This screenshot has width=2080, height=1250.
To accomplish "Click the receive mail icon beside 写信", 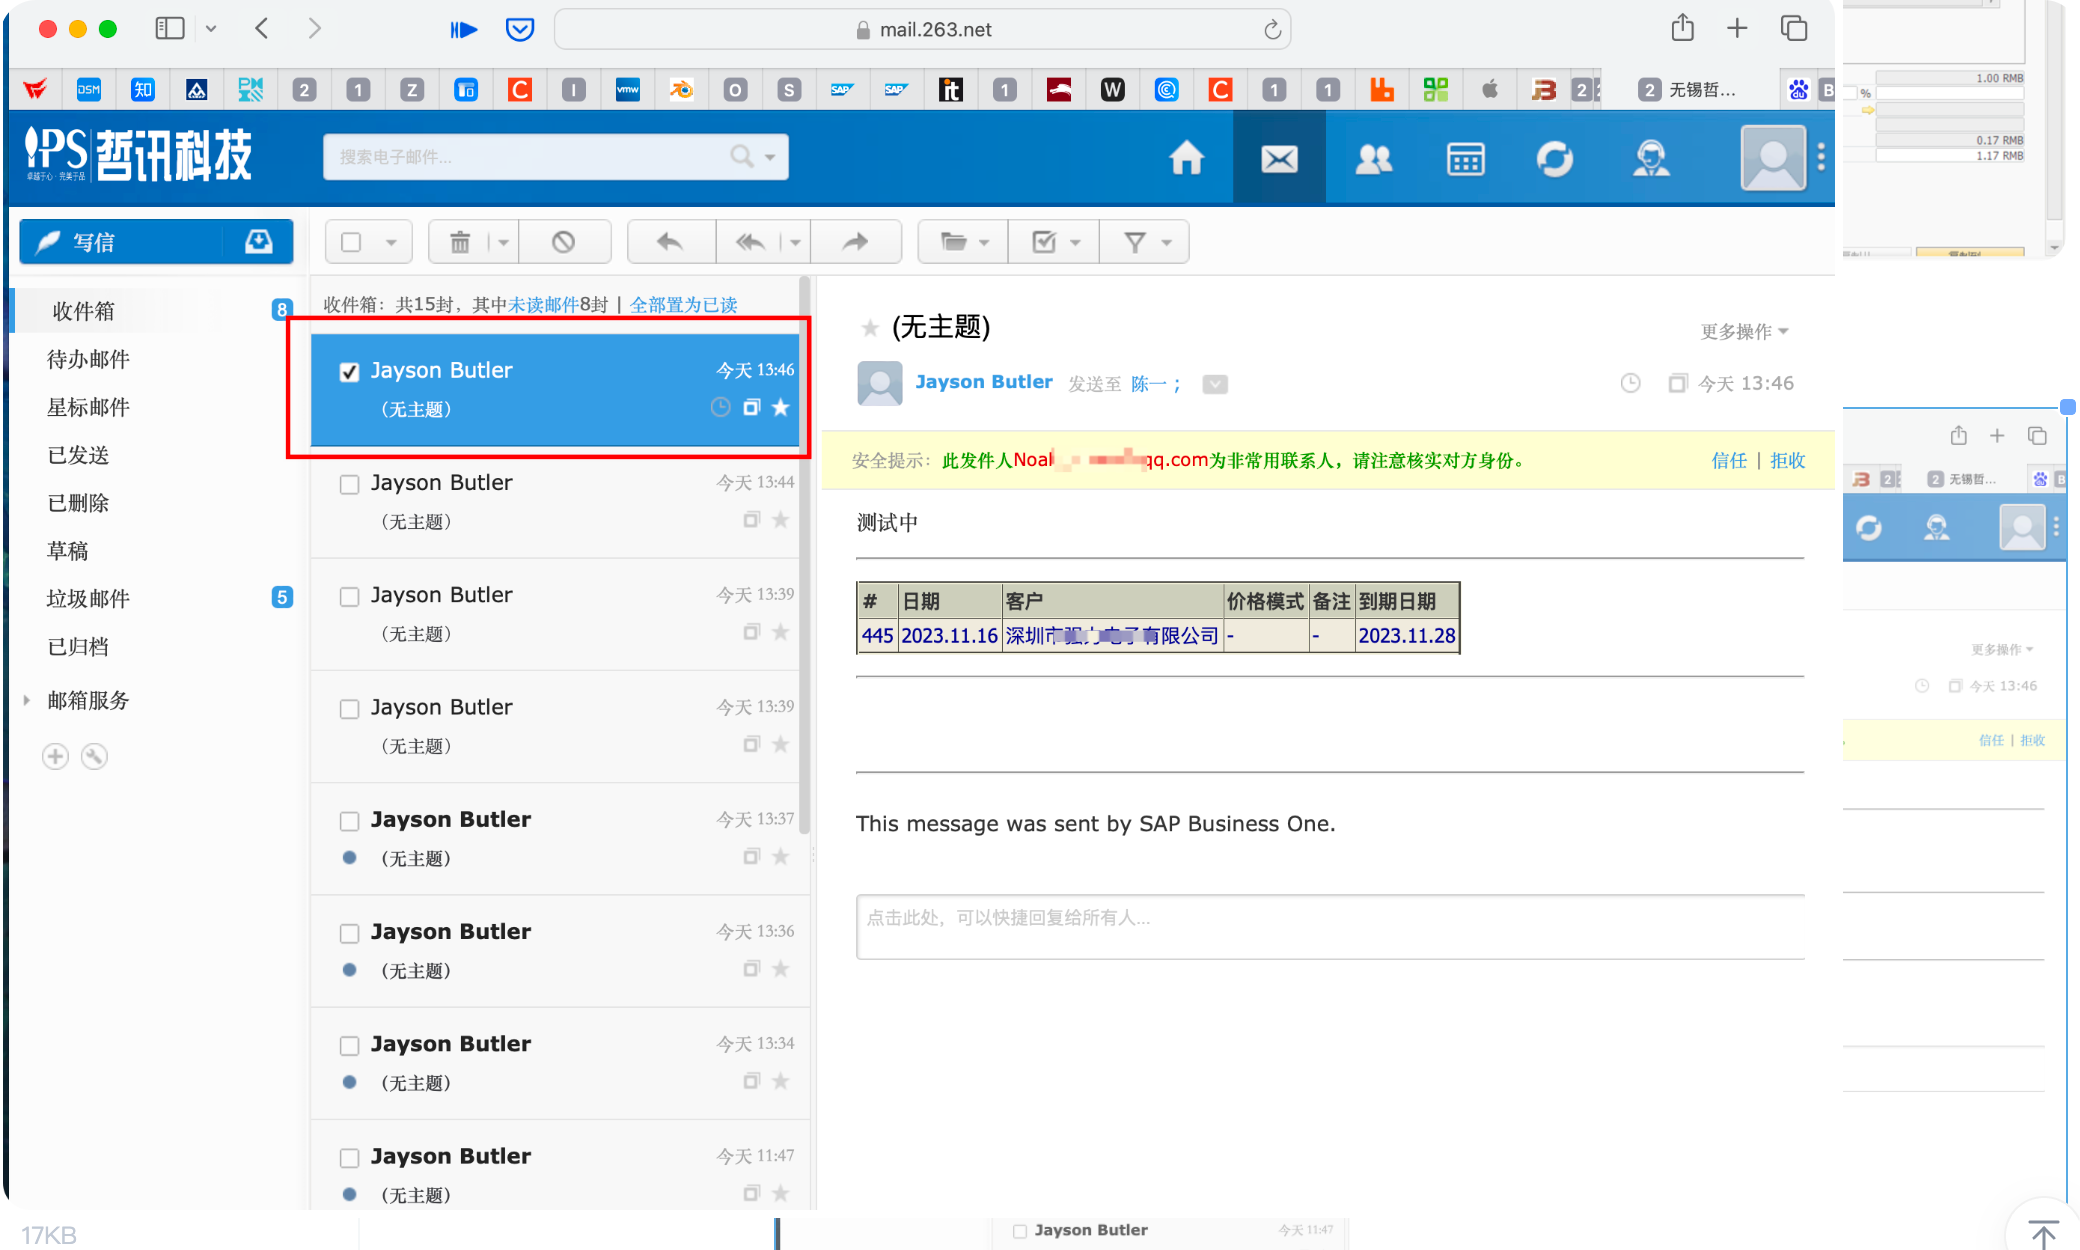I will click(x=258, y=242).
